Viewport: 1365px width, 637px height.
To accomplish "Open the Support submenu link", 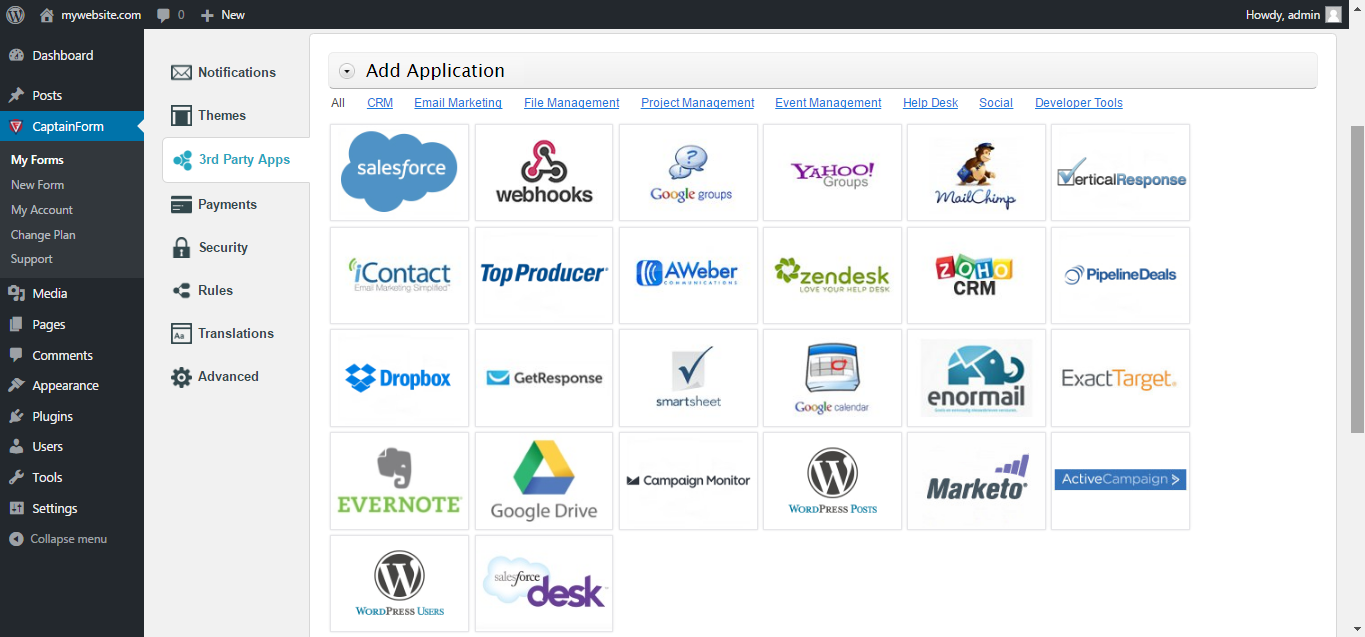I will tap(32, 259).
